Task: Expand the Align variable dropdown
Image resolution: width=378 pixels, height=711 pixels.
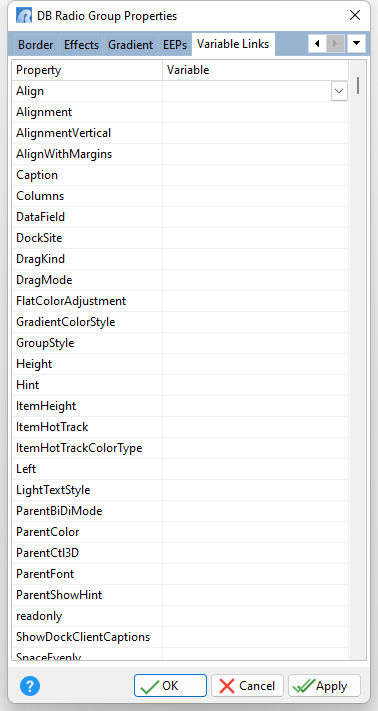Action: pos(339,91)
